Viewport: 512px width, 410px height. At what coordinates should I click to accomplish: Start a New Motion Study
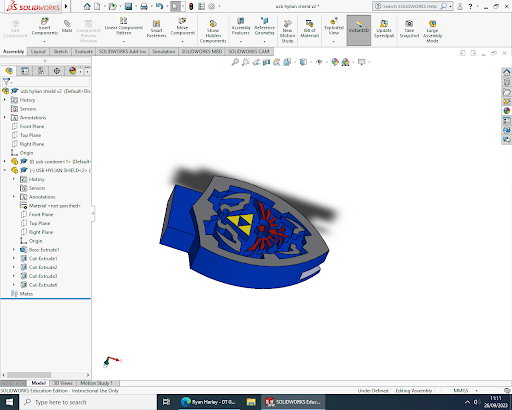click(x=287, y=31)
